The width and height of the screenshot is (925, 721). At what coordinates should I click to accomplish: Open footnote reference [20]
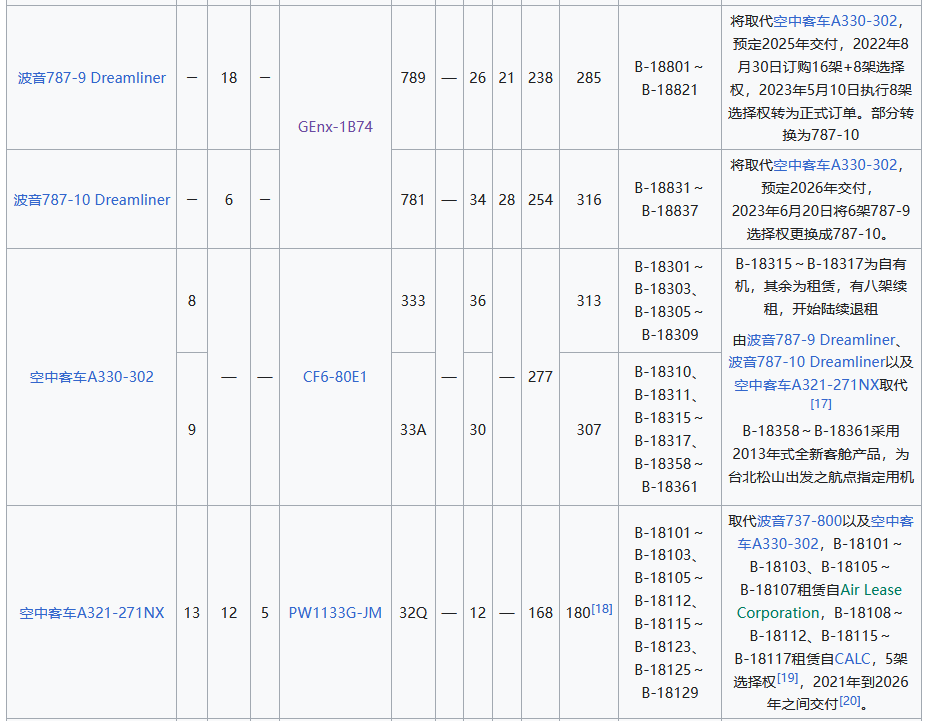click(x=850, y=700)
